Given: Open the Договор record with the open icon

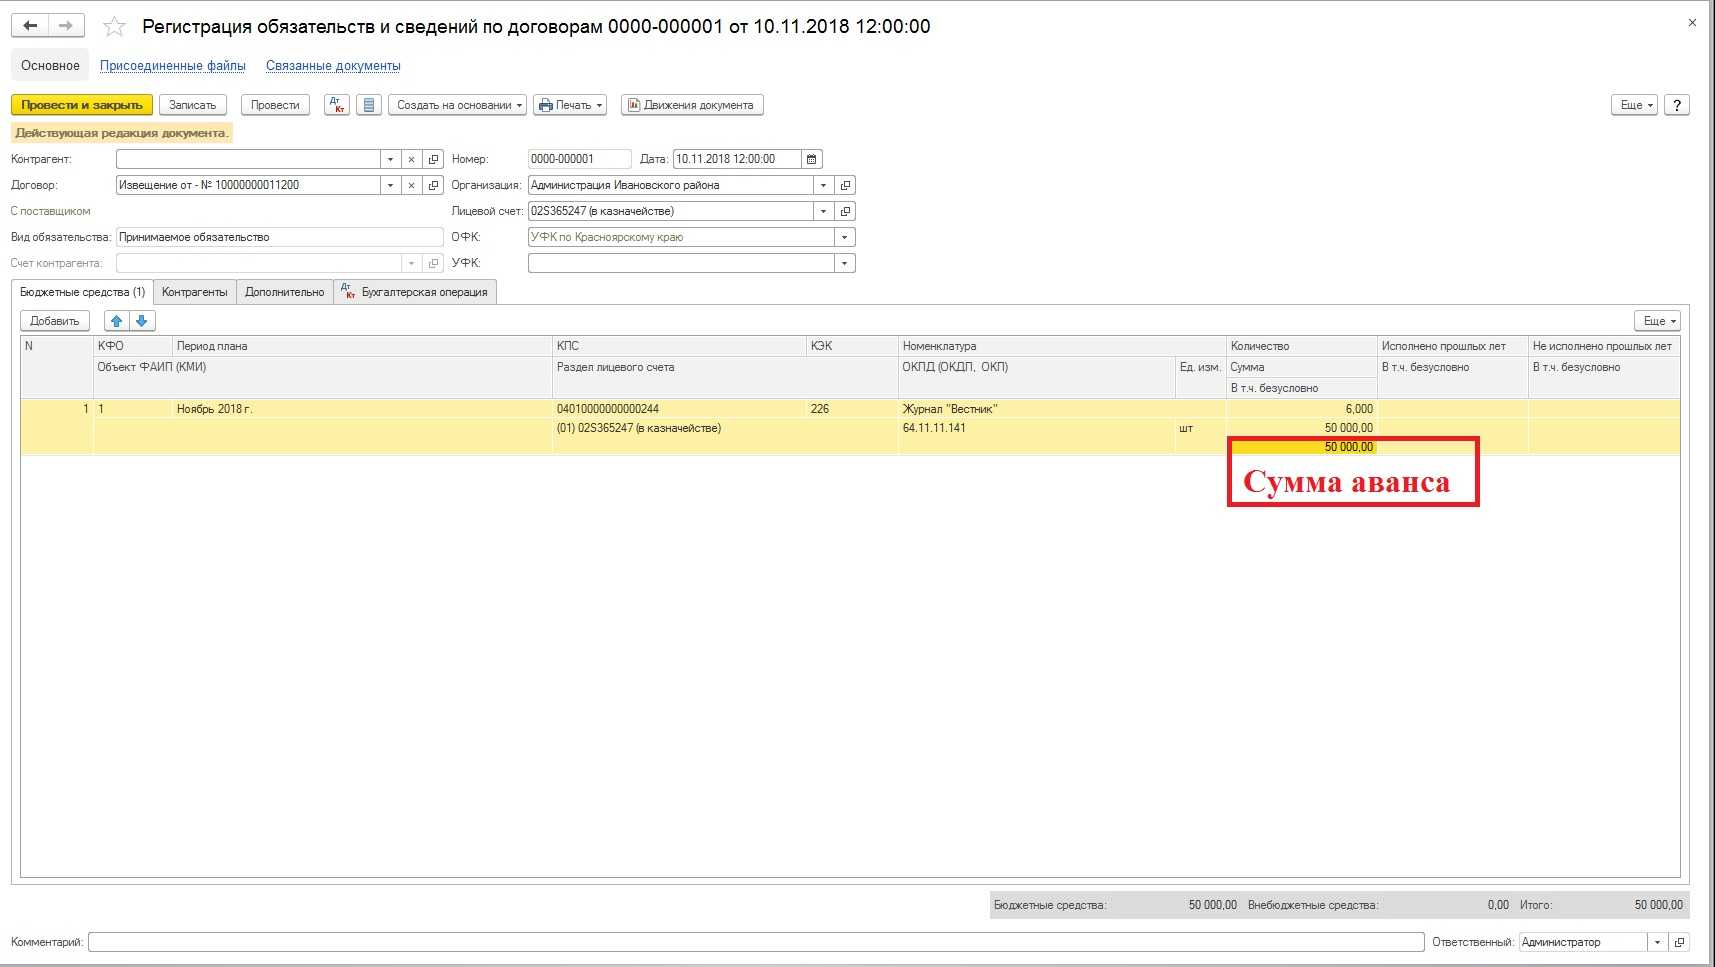Looking at the screenshot, I should point(433,185).
